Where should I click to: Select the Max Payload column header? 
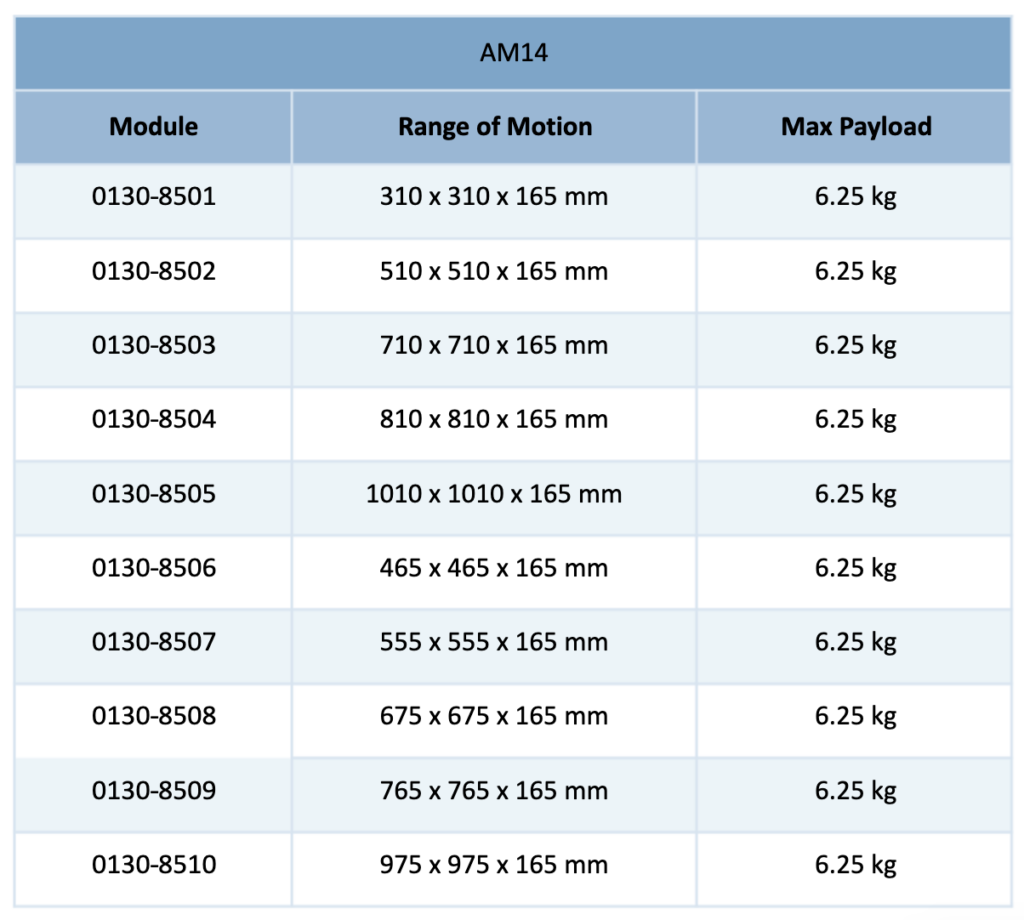pos(856,127)
